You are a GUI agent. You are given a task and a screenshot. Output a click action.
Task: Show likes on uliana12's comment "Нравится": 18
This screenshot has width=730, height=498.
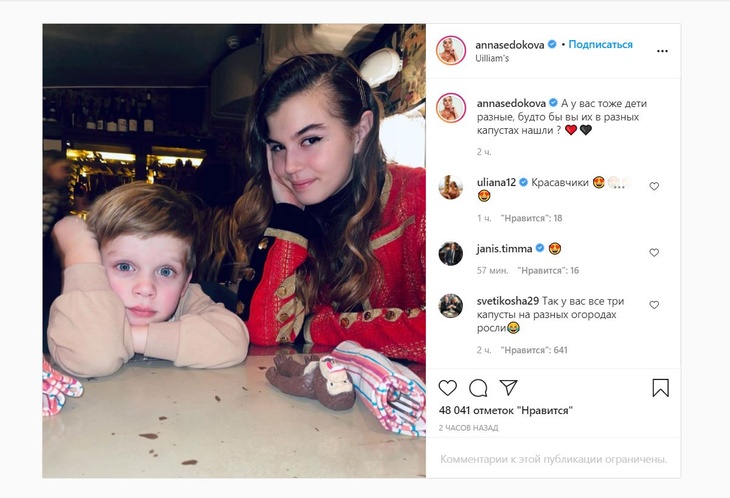coord(531,218)
